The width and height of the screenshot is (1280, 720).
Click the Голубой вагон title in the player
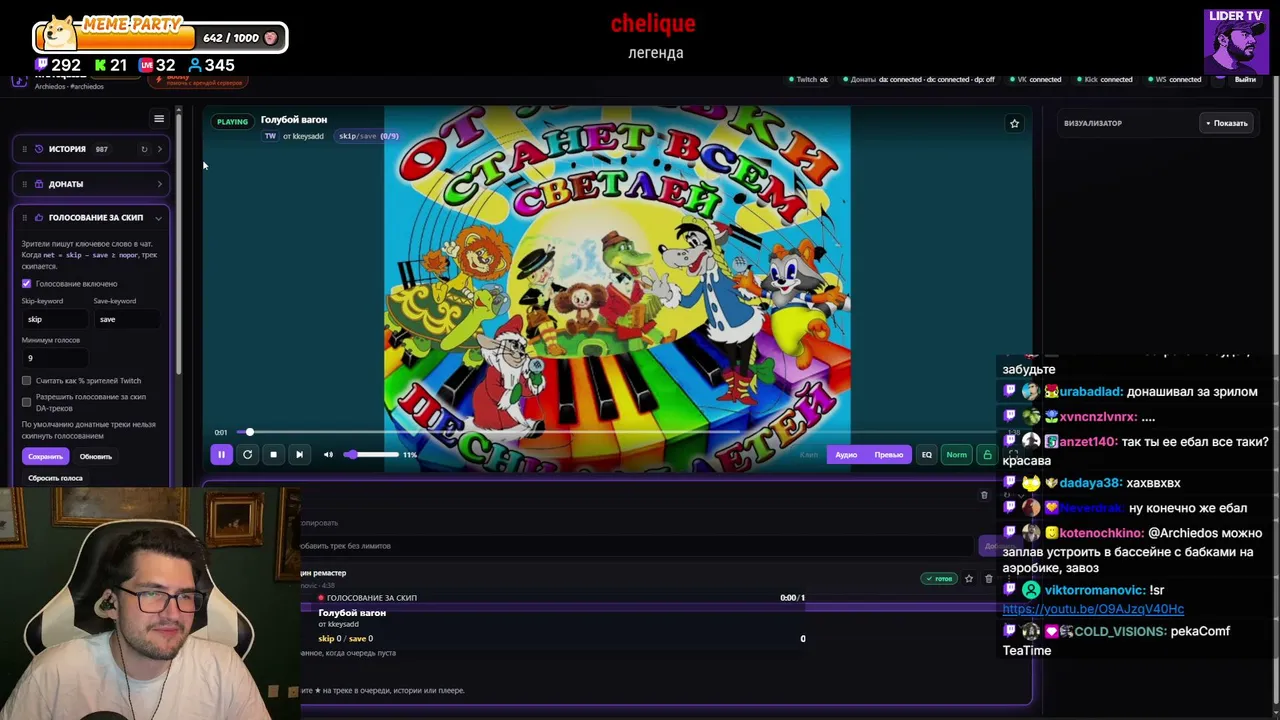[x=294, y=120]
